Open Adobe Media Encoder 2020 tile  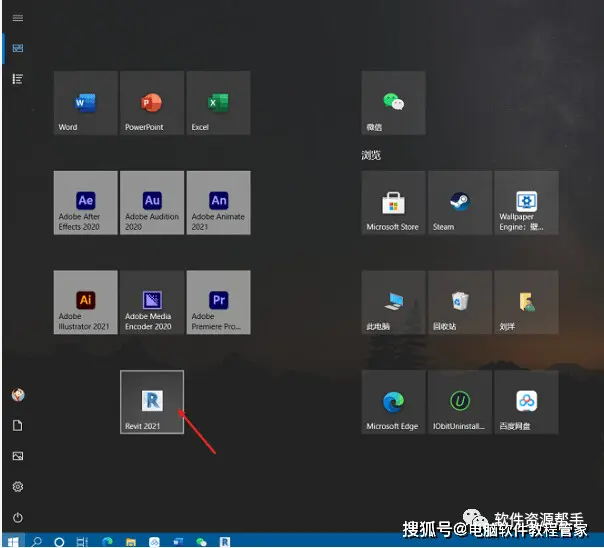coord(152,302)
